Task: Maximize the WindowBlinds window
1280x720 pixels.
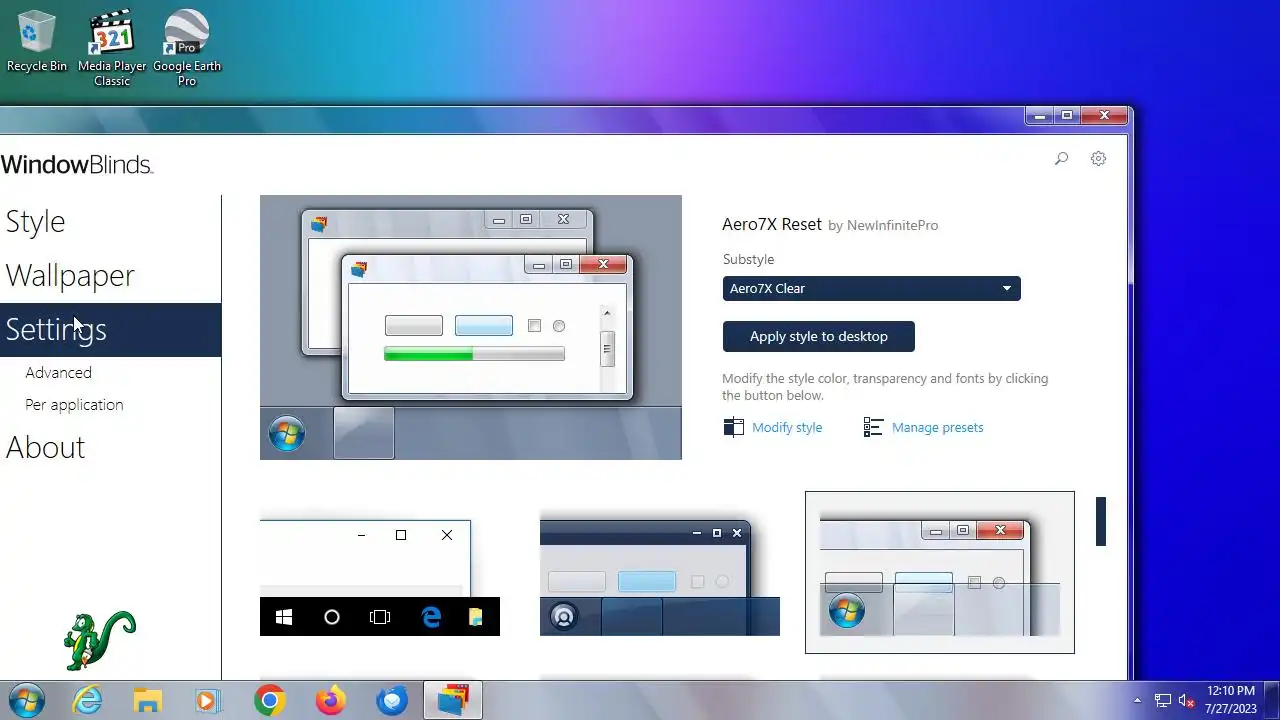Action: coord(1067,116)
